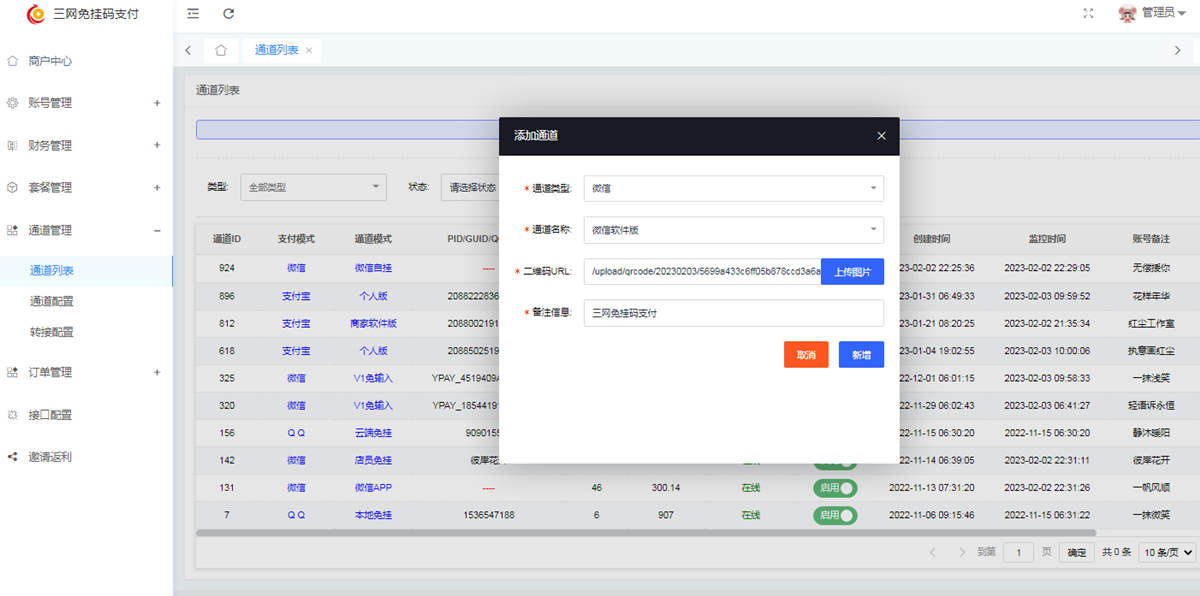Screen dimensions: 1200x596
Task: Click the orange 取消 button
Action: [806, 355]
